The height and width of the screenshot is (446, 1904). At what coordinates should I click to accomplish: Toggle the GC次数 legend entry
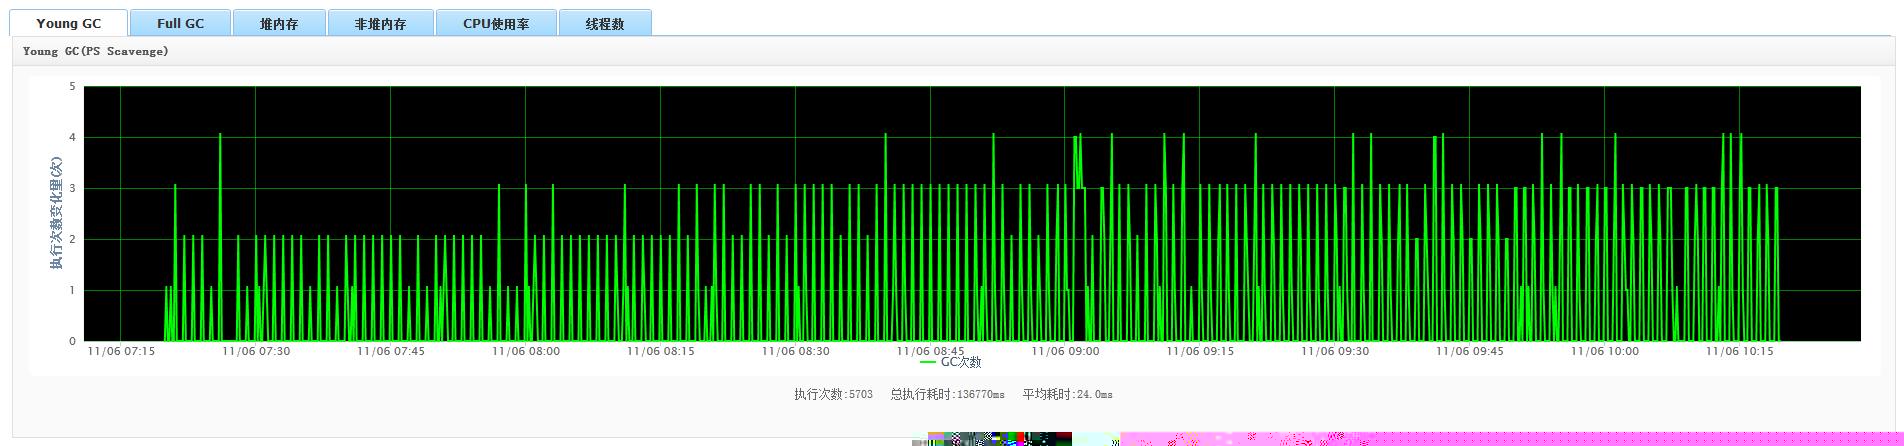point(951,362)
